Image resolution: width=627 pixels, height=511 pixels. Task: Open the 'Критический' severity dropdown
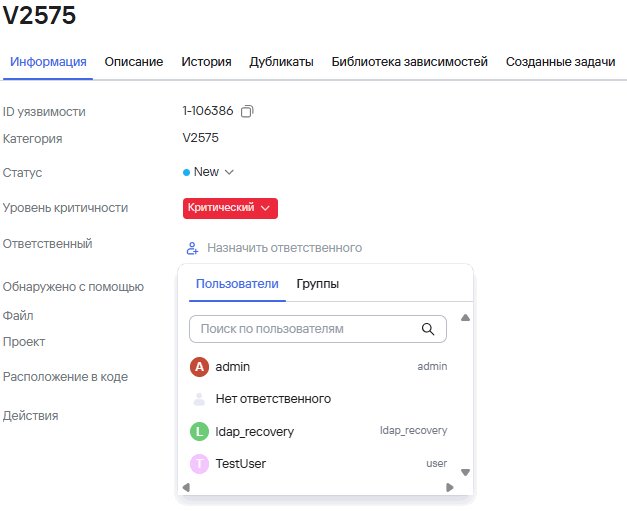[230, 208]
